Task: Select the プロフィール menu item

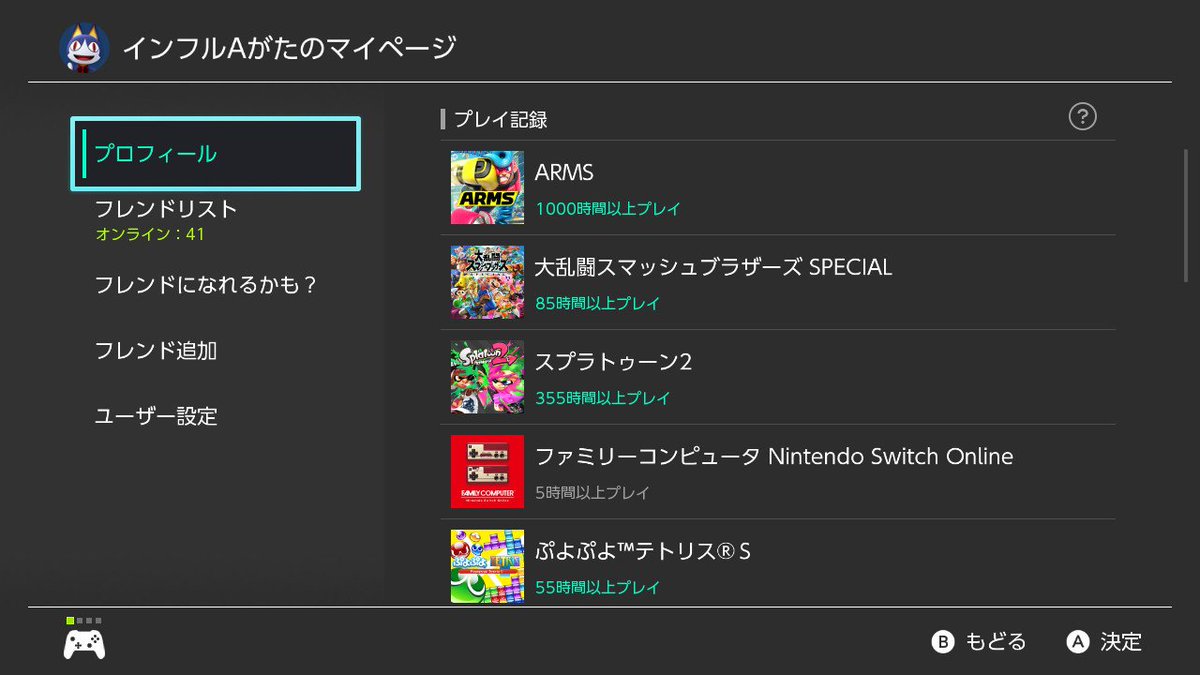Action: tap(216, 154)
